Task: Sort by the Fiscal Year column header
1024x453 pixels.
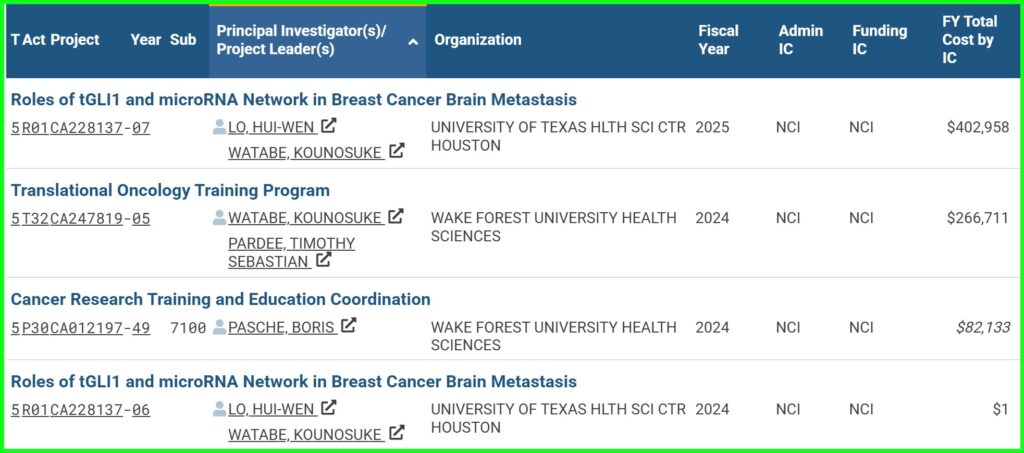Action: (x=718, y=40)
